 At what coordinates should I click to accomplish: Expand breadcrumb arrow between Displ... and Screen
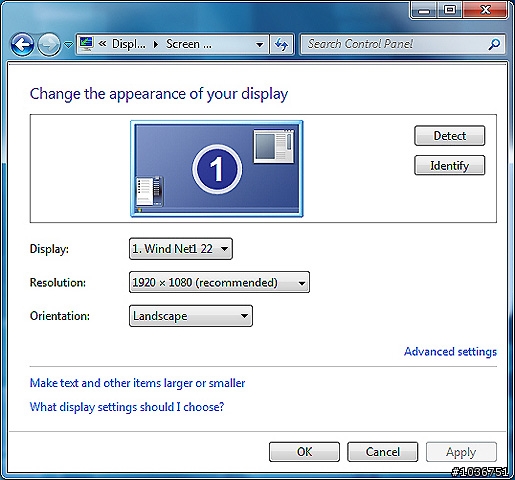click(x=156, y=44)
